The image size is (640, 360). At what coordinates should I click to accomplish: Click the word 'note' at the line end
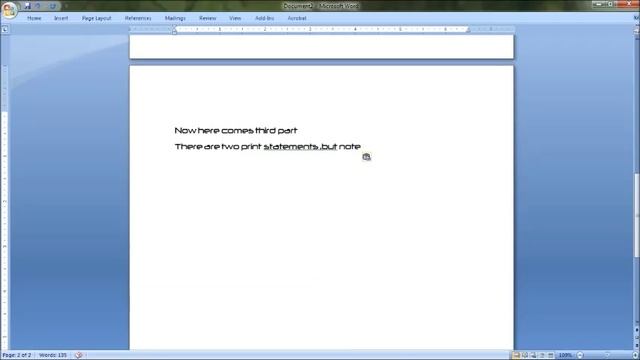(350, 147)
